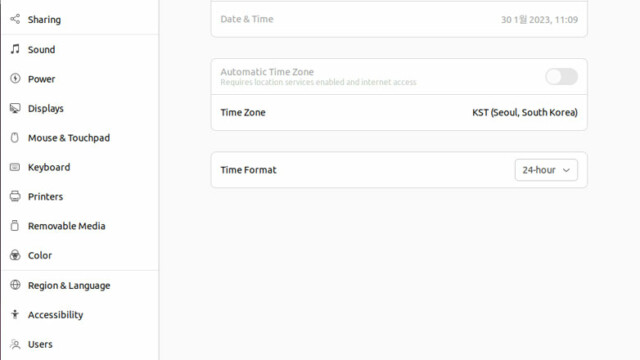This screenshot has width=640, height=360.
Task: Click the Keyboard icon in sidebar
Action: click(15, 167)
